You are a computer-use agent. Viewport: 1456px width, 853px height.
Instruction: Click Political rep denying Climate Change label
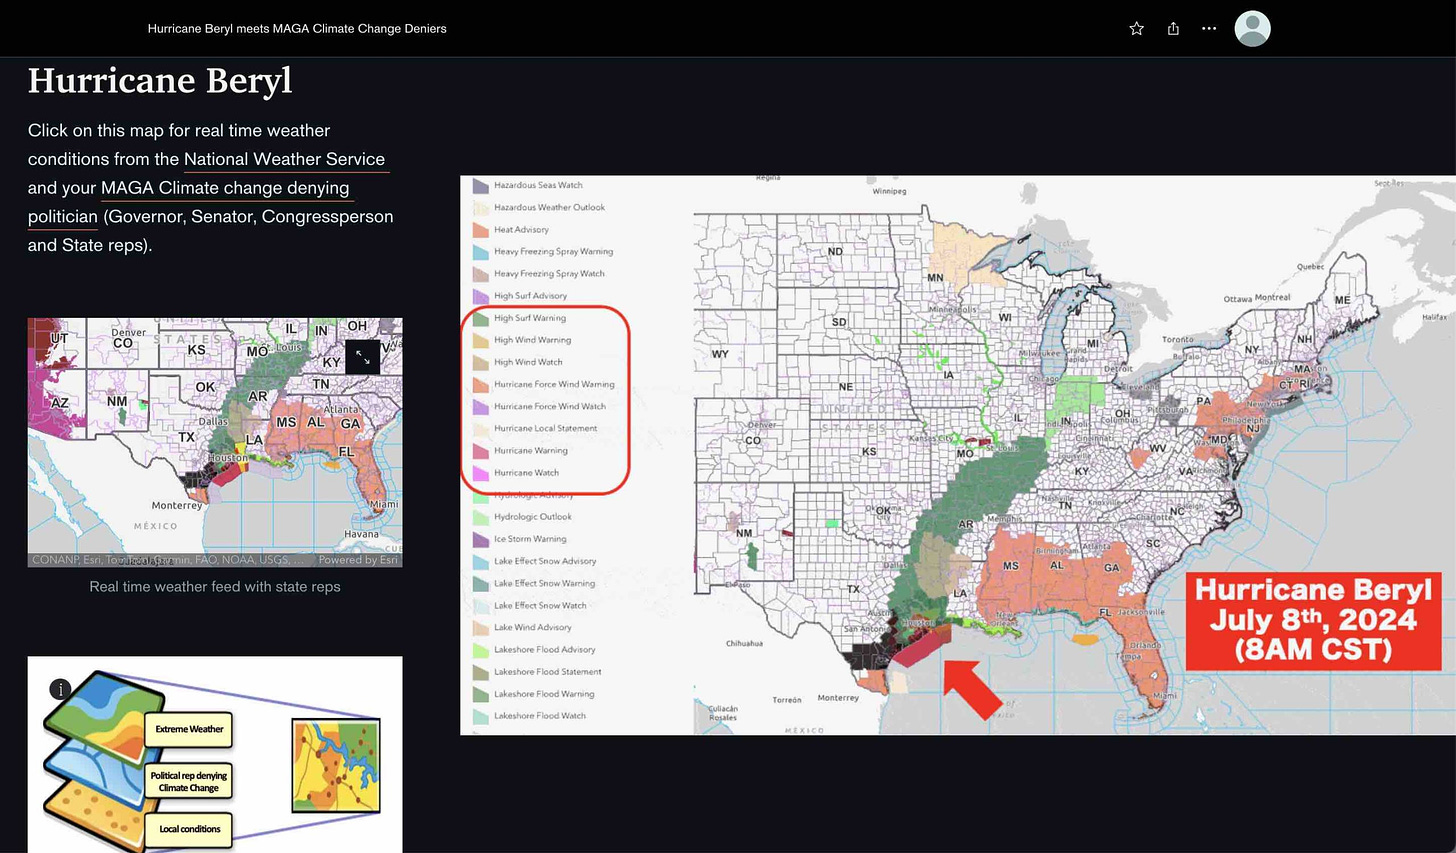(189, 782)
